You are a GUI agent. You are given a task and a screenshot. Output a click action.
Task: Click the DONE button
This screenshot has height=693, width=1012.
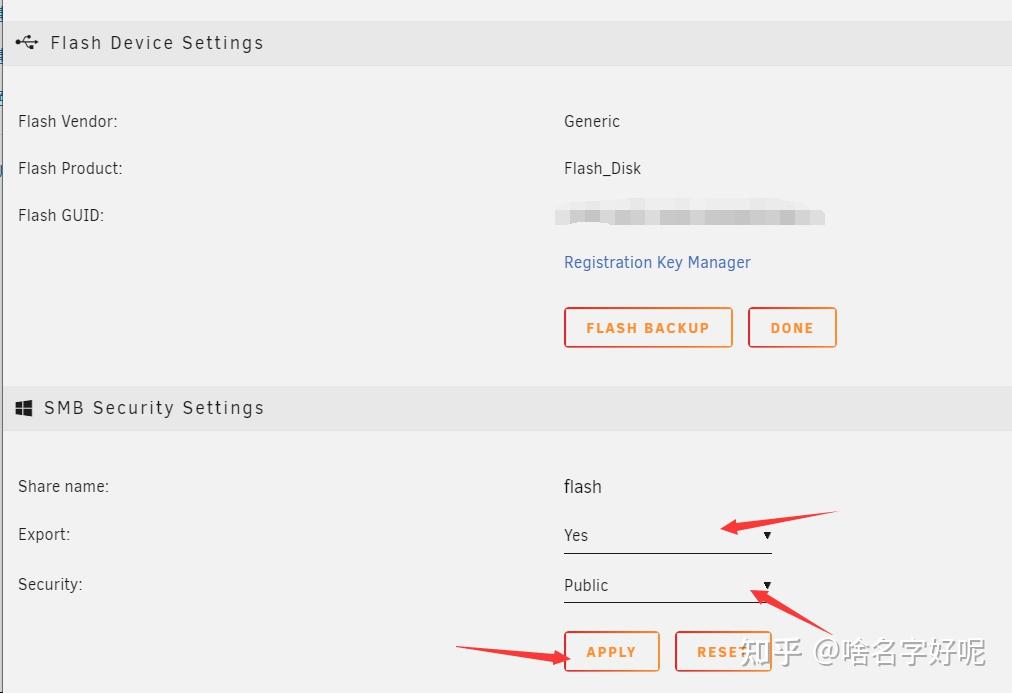(791, 328)
